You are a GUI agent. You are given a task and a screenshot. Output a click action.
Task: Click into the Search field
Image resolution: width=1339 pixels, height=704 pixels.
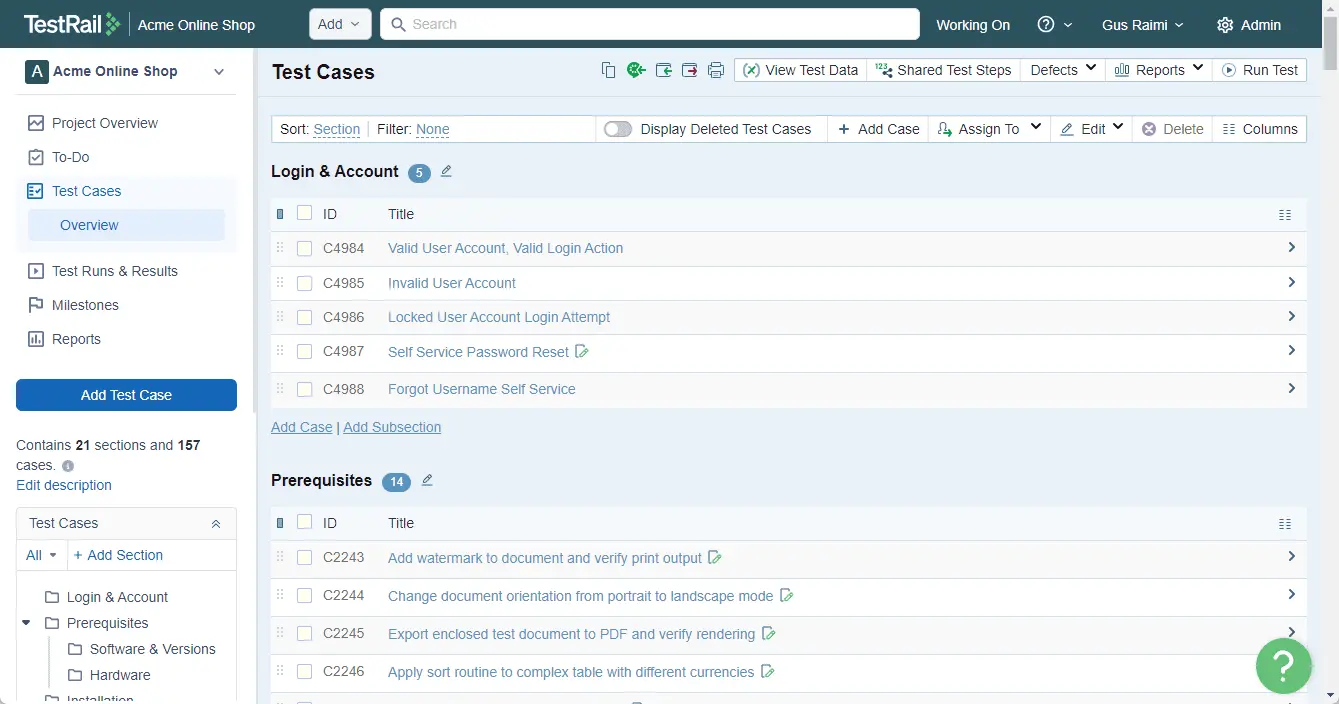[650, 25]
